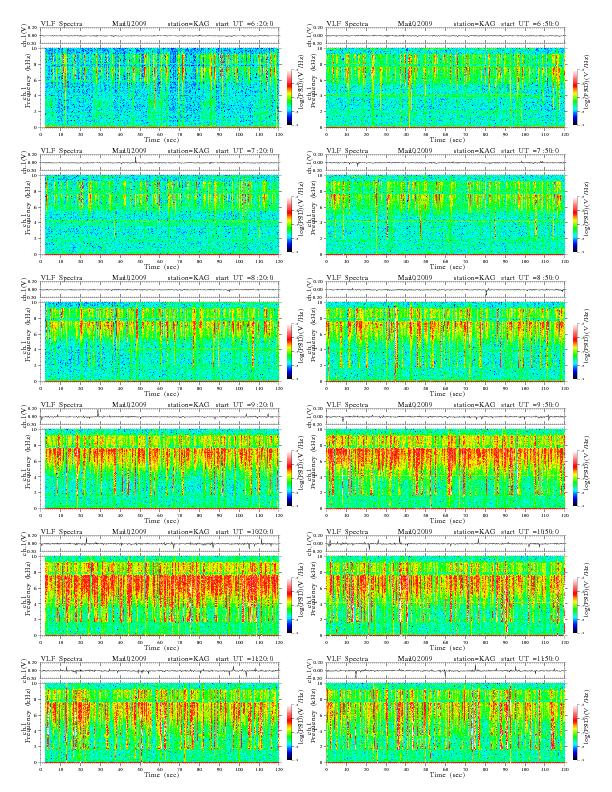
Task: Click 'Time (sec)' axis label under the 10:20:0 plot
Action: (x=162, y=648)
